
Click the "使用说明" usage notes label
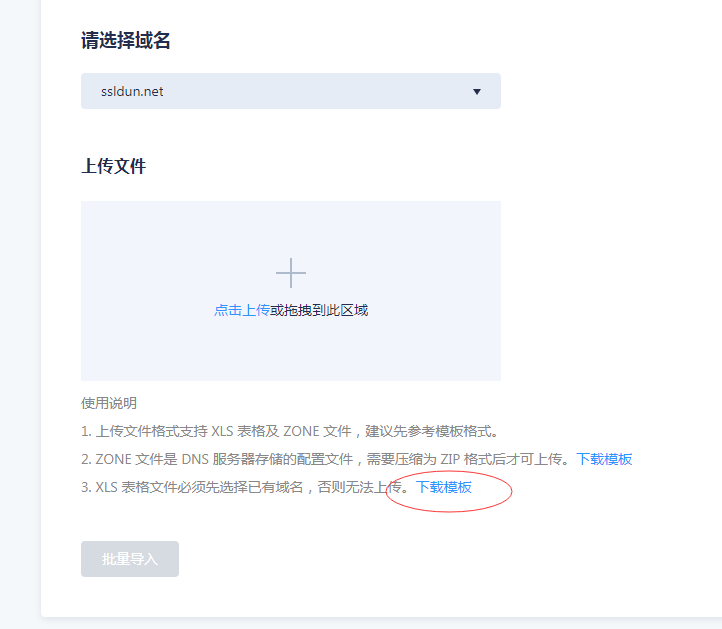coord(109,403)
